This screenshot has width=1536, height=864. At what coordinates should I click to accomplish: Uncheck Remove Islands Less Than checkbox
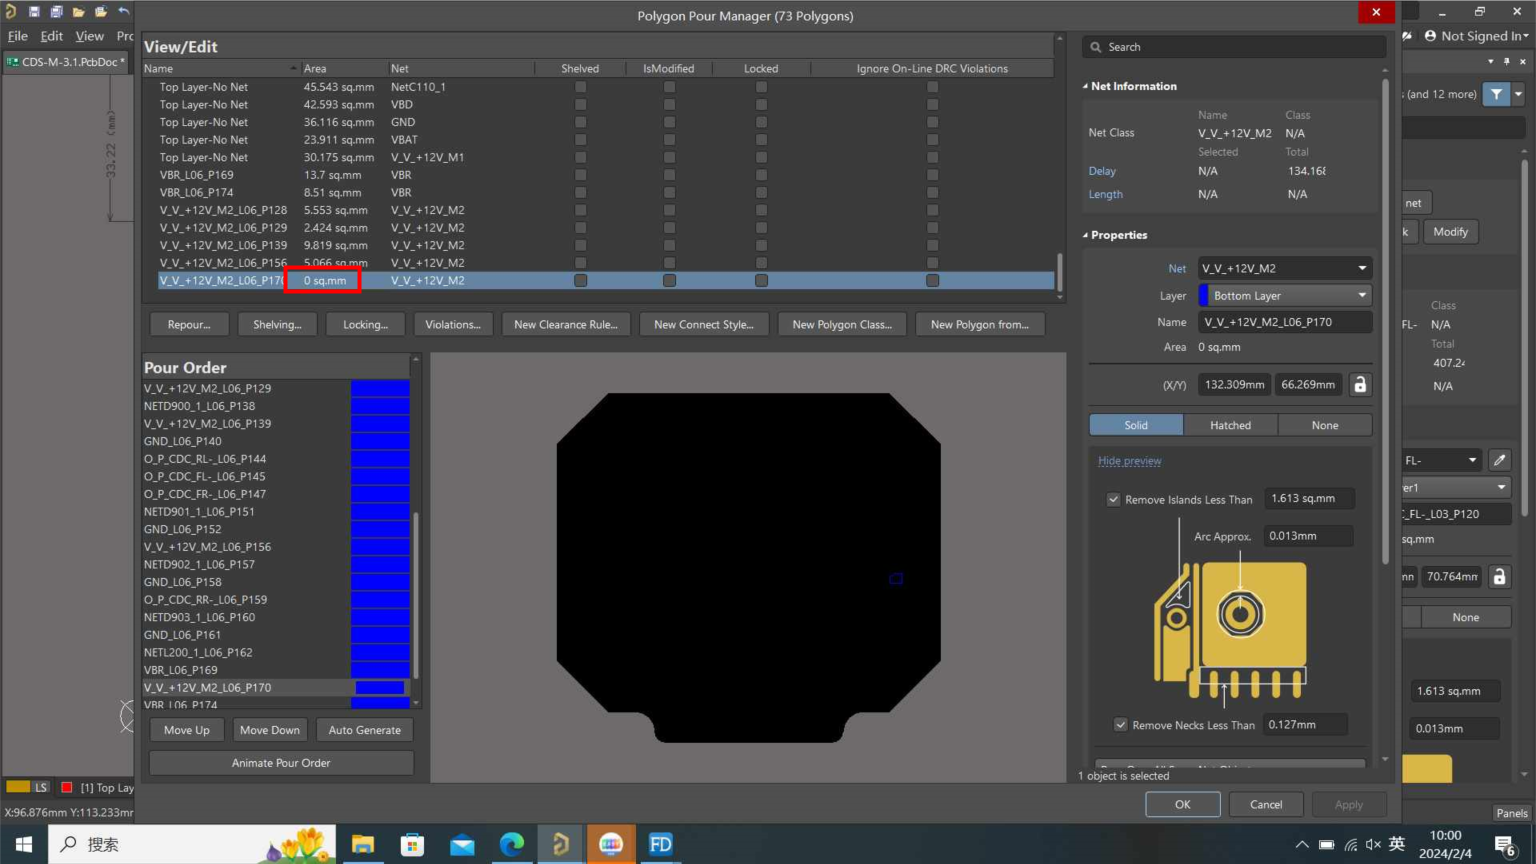coord(1113,499)
